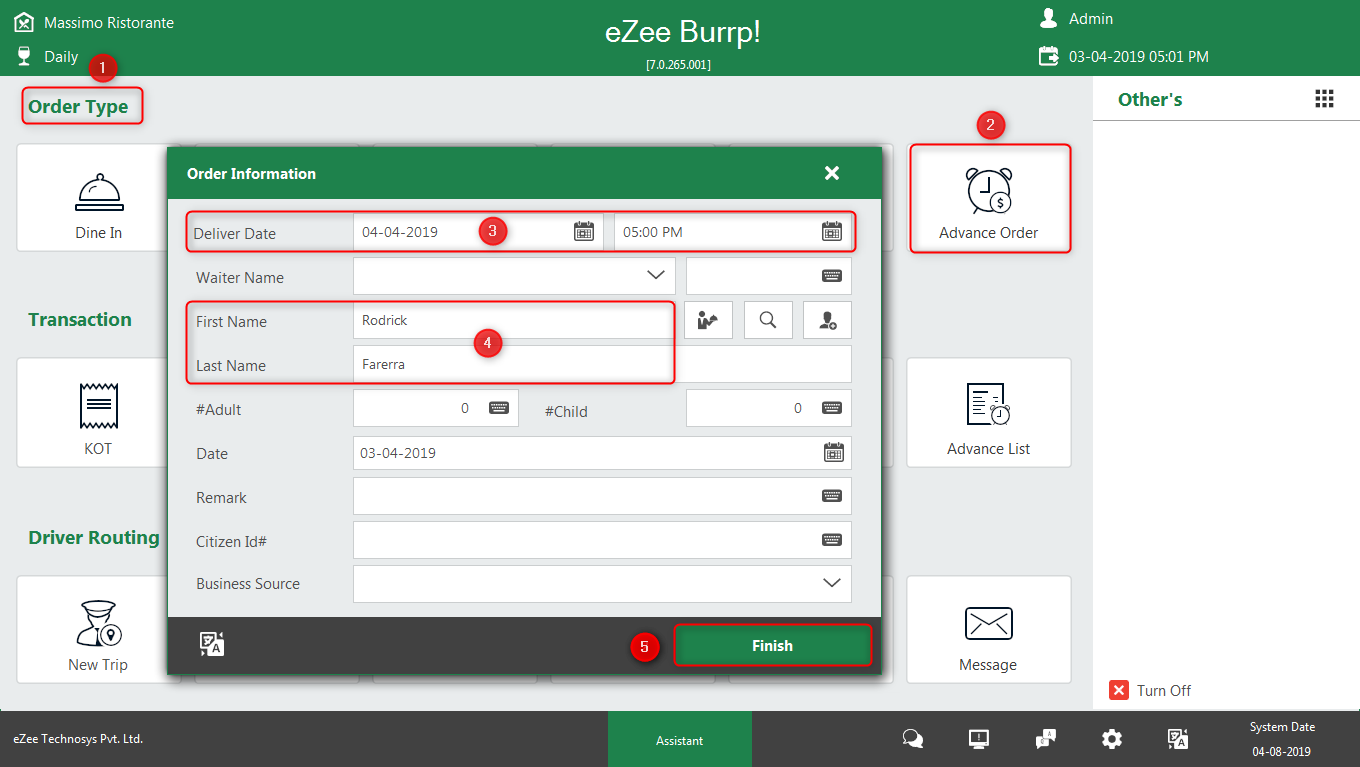
Task: Click the Massimo Ristorante restaurant icon
Action: point(24,22)
